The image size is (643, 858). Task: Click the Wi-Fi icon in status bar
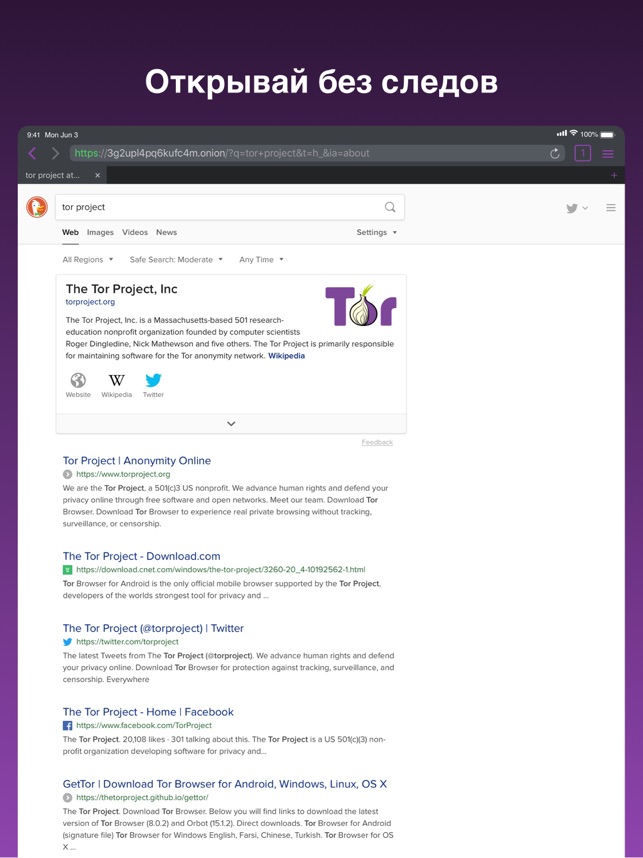tap(574, 133)
